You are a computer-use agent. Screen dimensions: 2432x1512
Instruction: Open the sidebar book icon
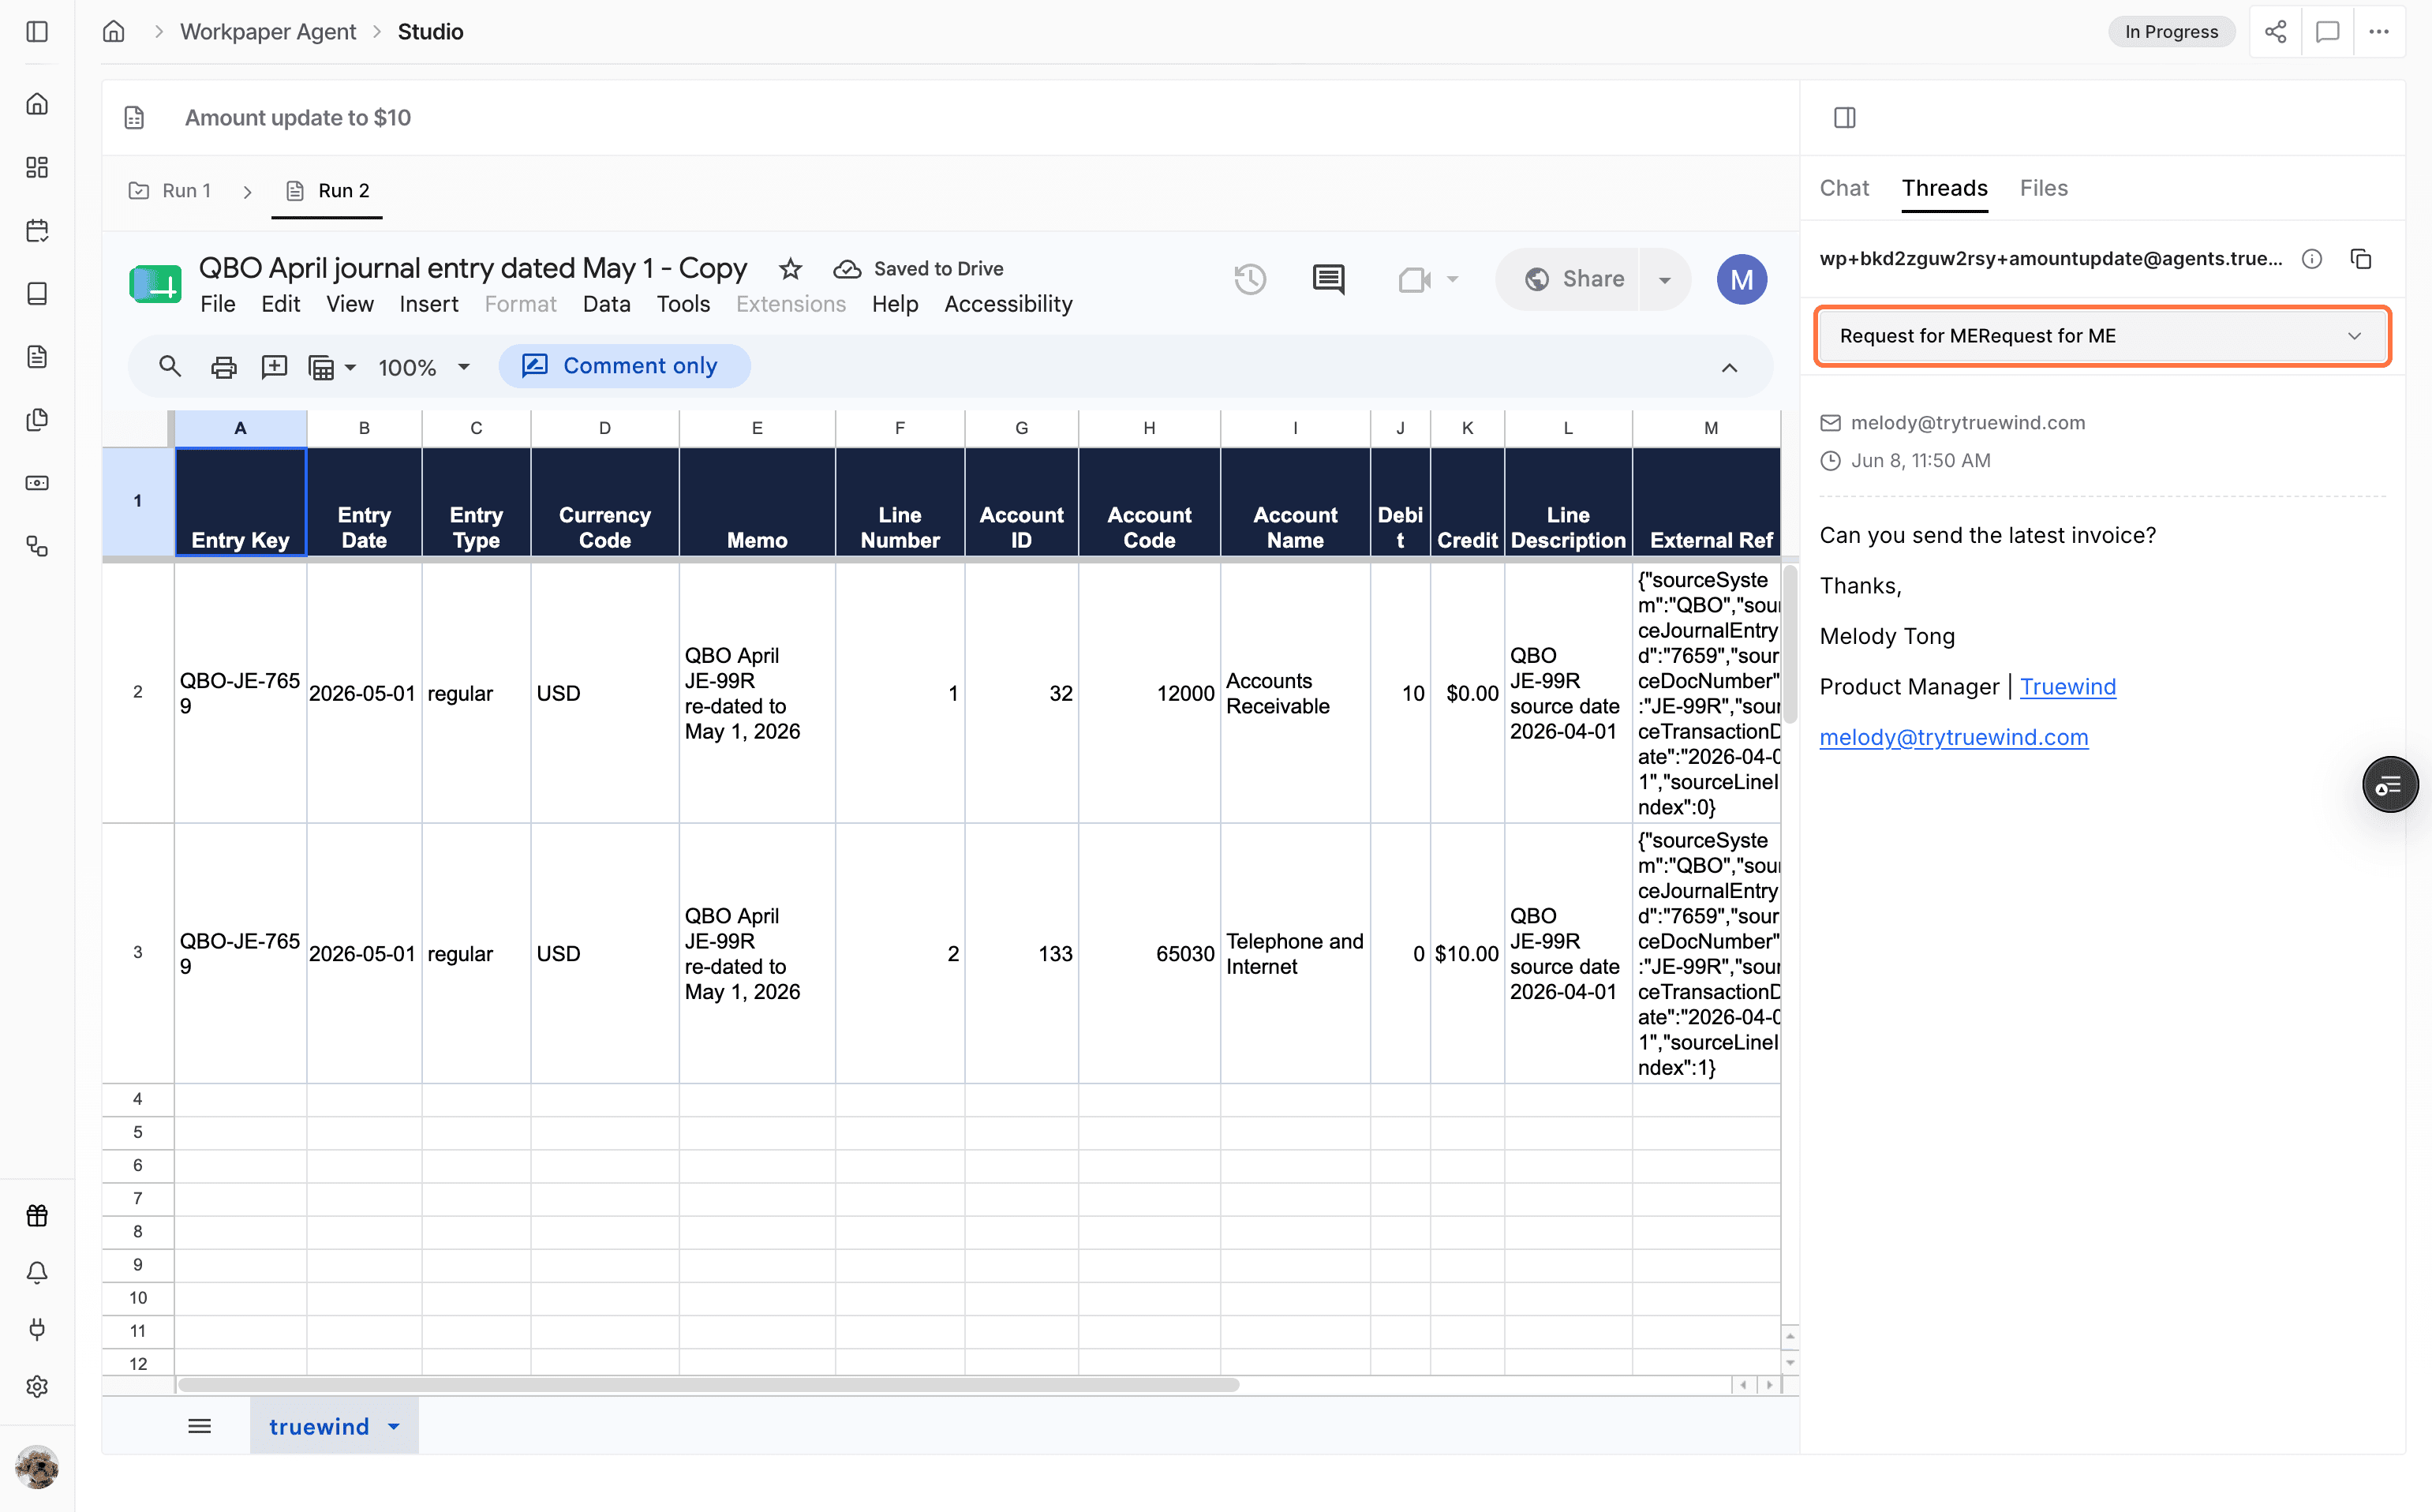(x=37, y=293)
